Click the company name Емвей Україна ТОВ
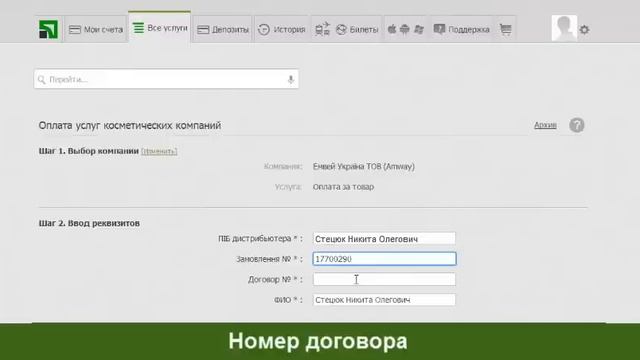 coord(364,167)
